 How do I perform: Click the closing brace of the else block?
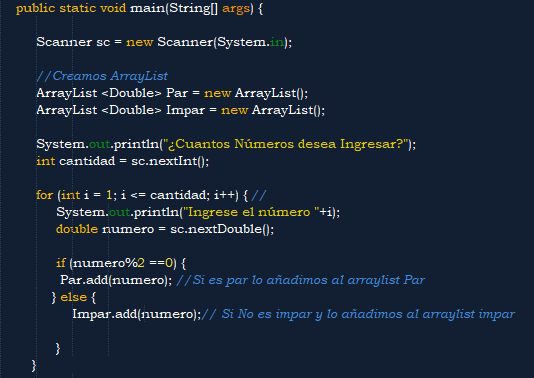[58, 349]
